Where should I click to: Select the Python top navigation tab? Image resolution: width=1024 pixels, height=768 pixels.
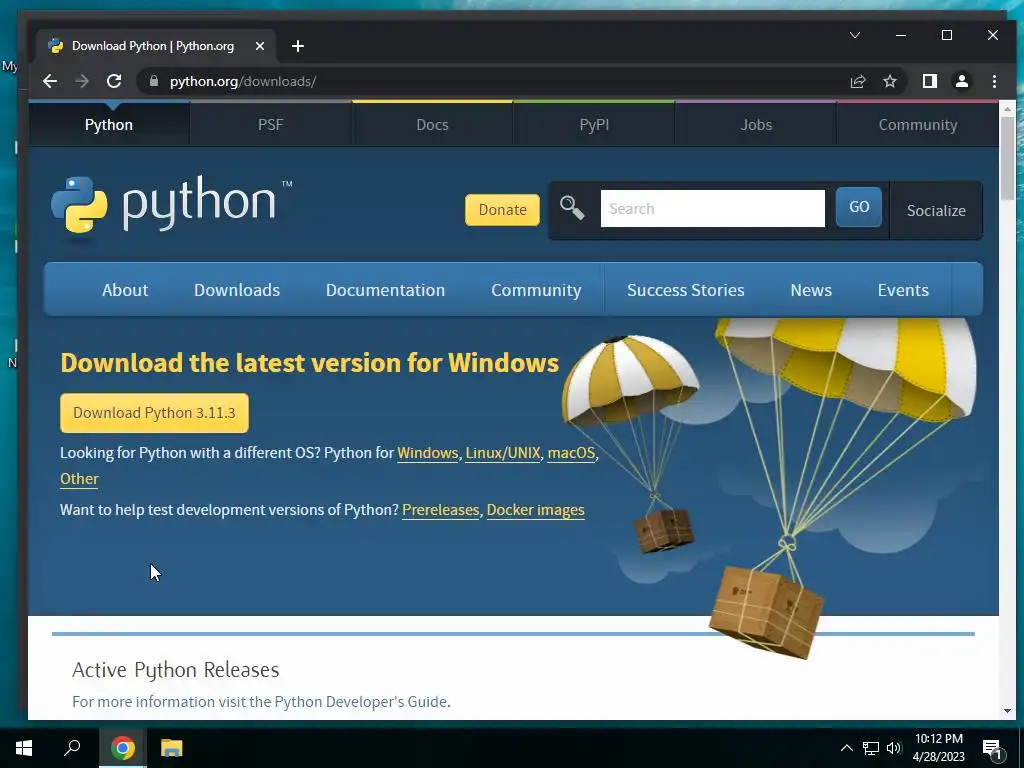coord(109,125)
